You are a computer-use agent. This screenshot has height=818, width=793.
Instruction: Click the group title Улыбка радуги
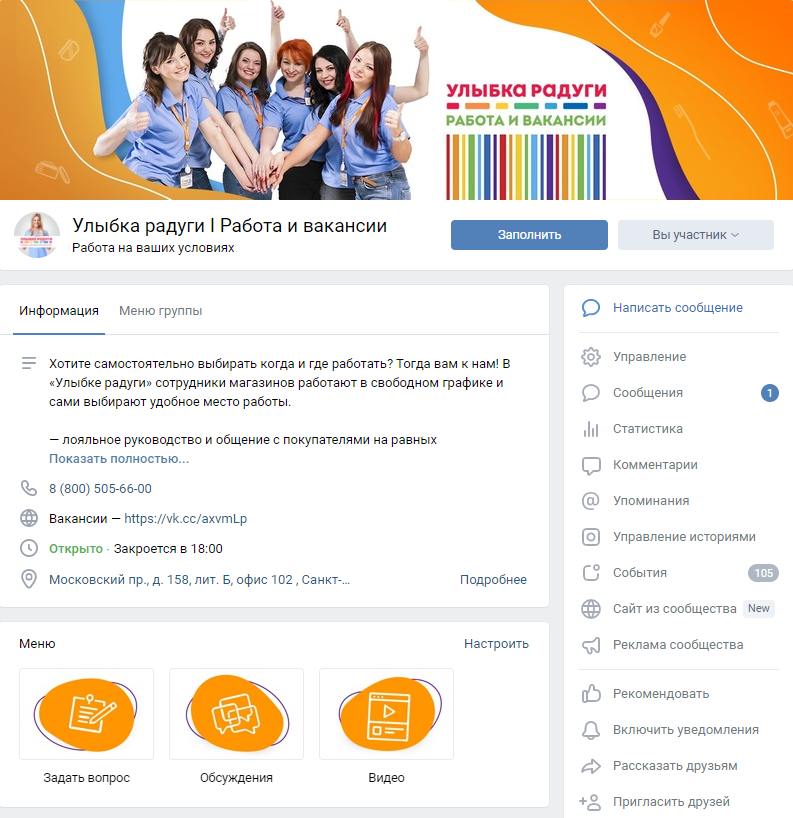230,226
